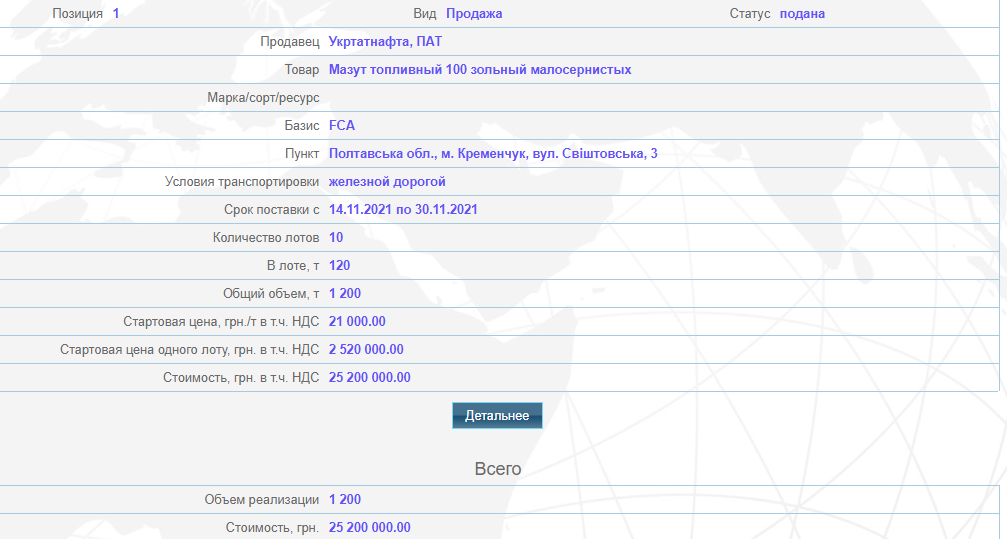
Task: Select the "120" tonnes per lot value
Action: (339, 266)
